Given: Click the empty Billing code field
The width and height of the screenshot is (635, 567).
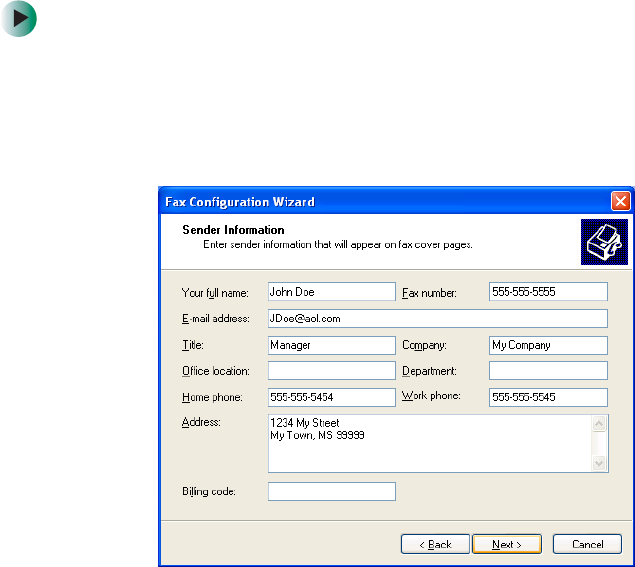Looking at the screenshot, I should [x=332, y=491].
